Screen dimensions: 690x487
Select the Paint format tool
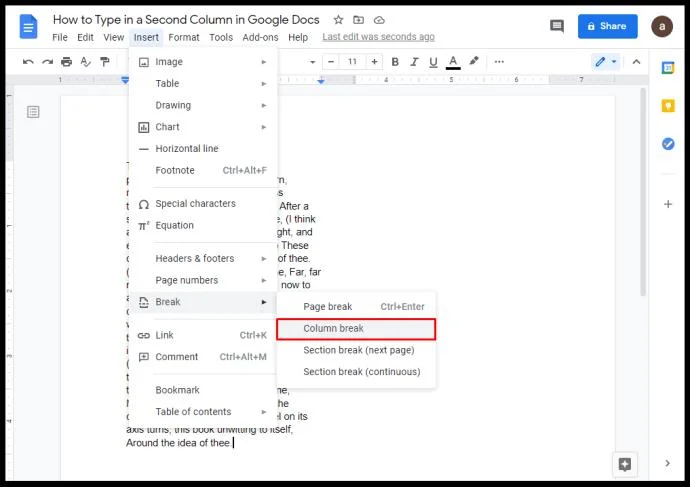(105, 62)
